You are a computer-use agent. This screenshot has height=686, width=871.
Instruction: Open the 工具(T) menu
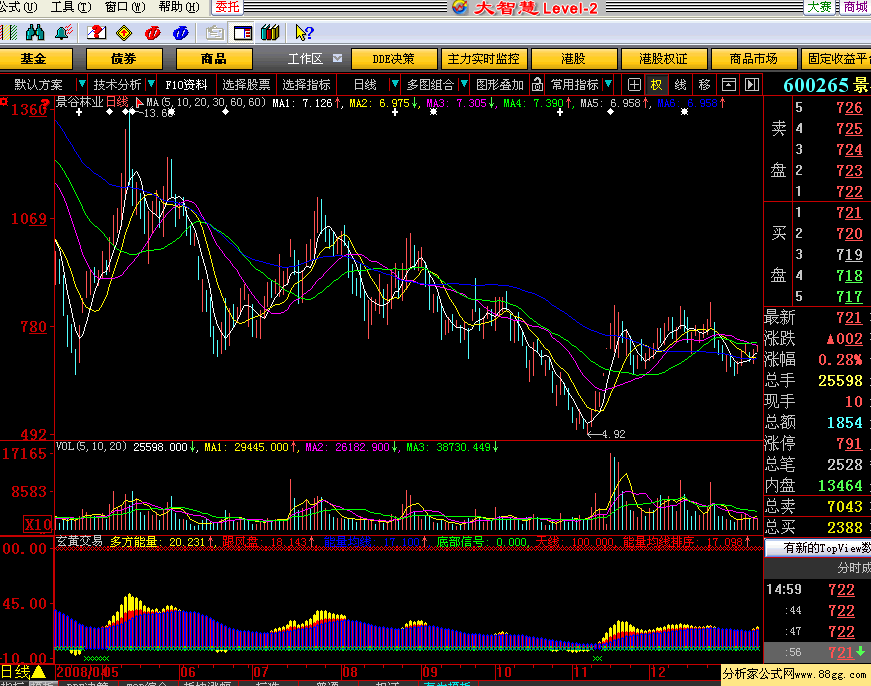pyautogui.click(x=71, y=7)
